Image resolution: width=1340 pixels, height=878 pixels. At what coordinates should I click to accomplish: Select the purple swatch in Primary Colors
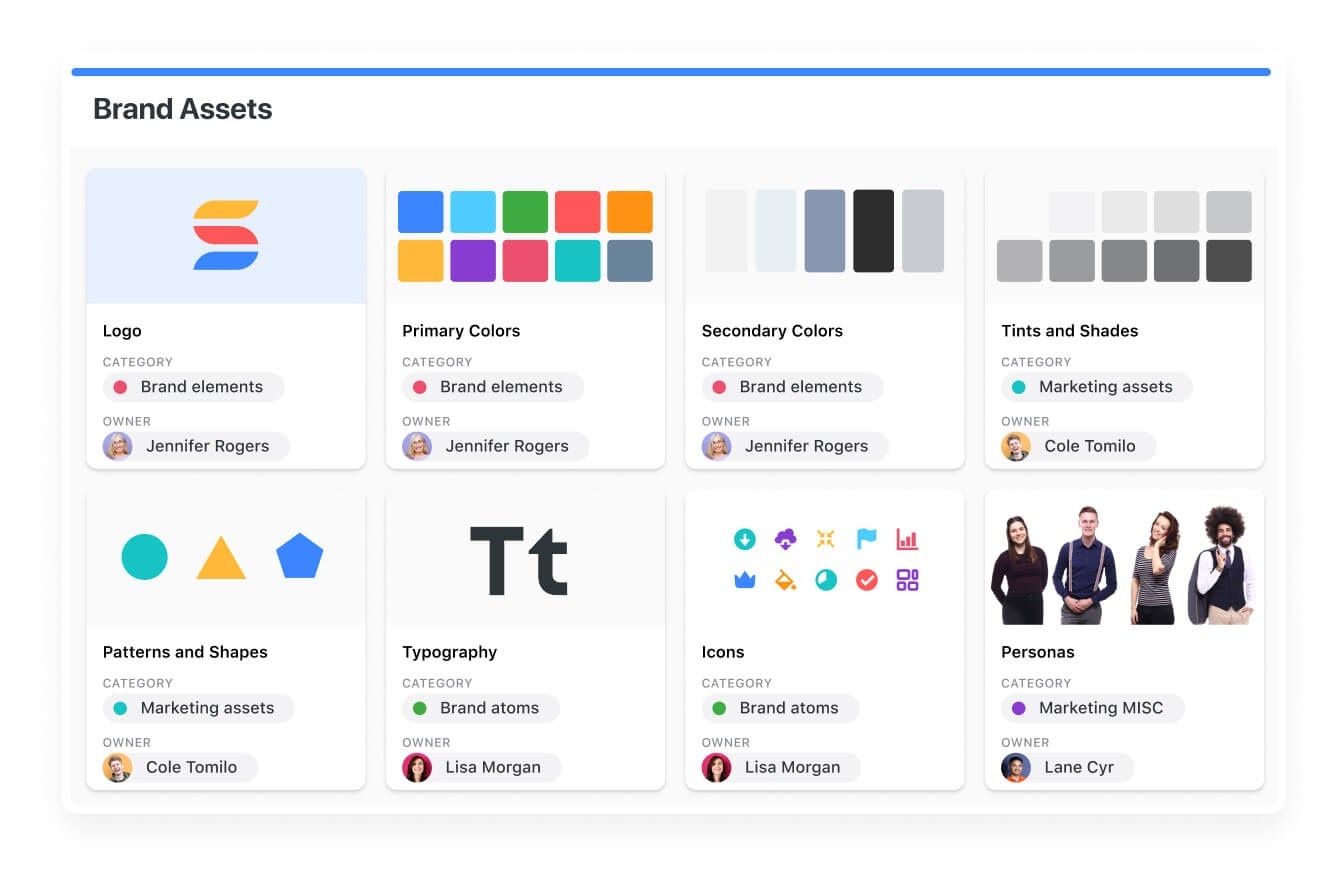tap(473, 260)
